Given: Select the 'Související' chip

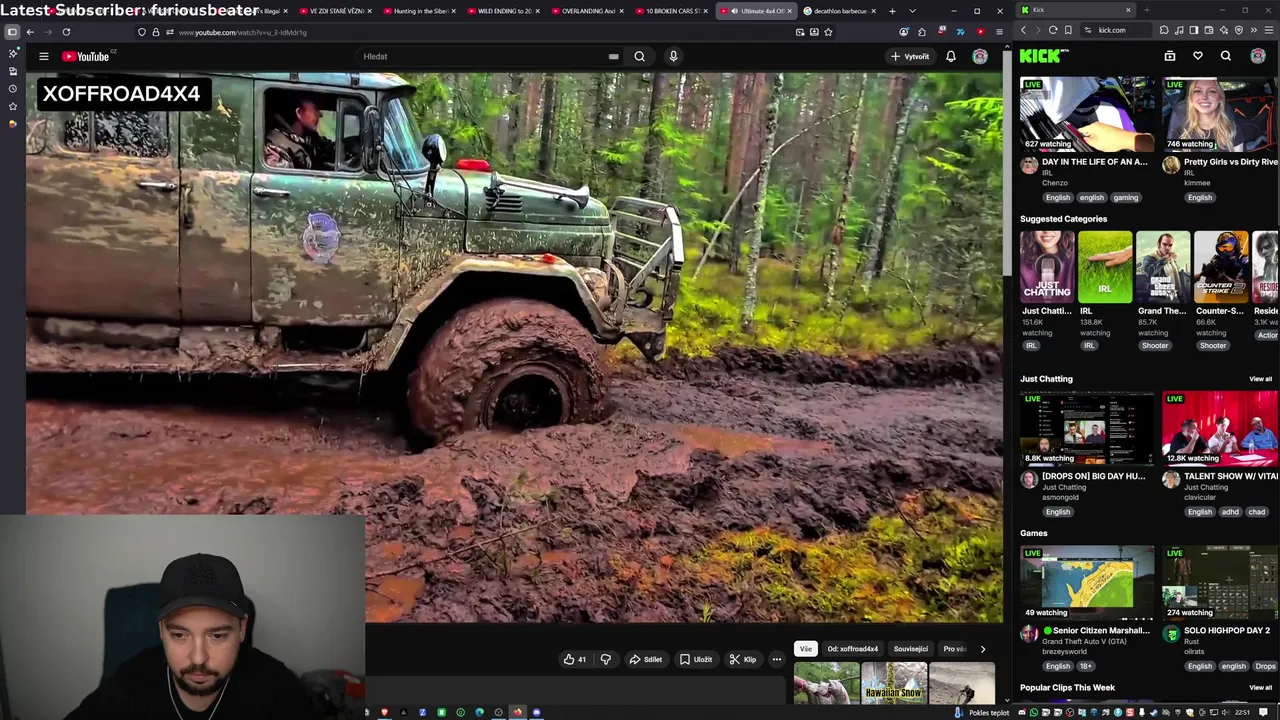Looking at the screenshot, I should click(910, 649).
